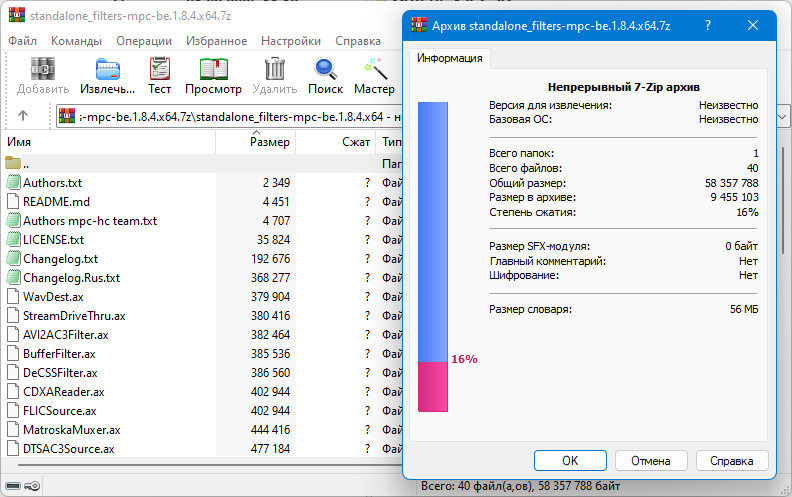Screen dimensions: 792x497
Task: Click the horizontal scrollbar under file list
Action: tap(210, 464)
